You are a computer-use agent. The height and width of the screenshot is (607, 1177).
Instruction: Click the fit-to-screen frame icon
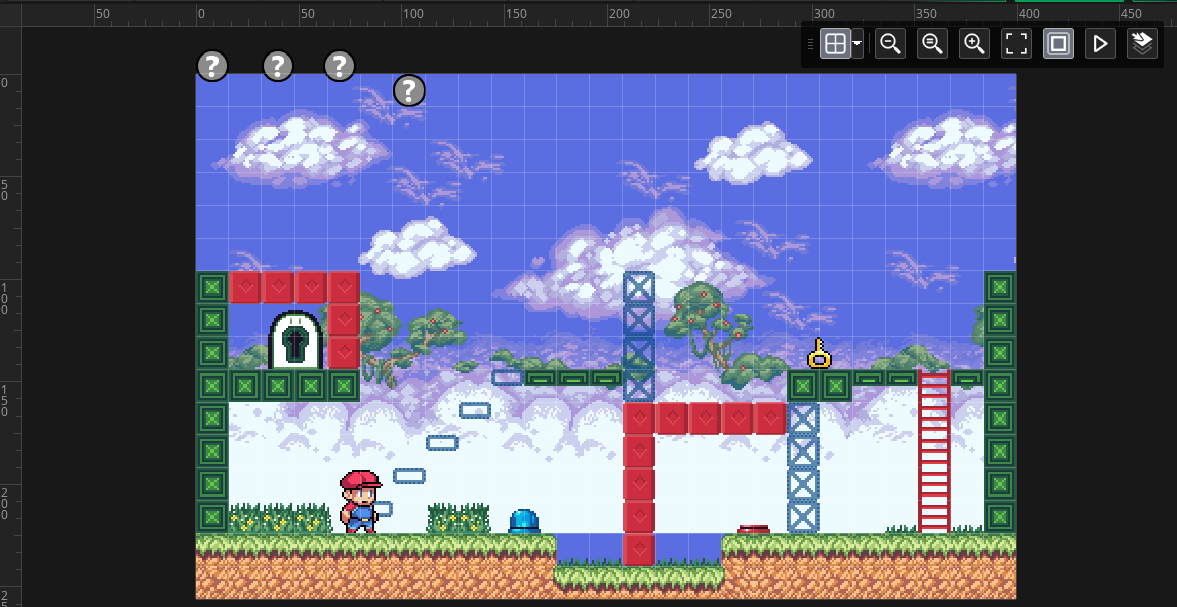tap(1016, 44)
